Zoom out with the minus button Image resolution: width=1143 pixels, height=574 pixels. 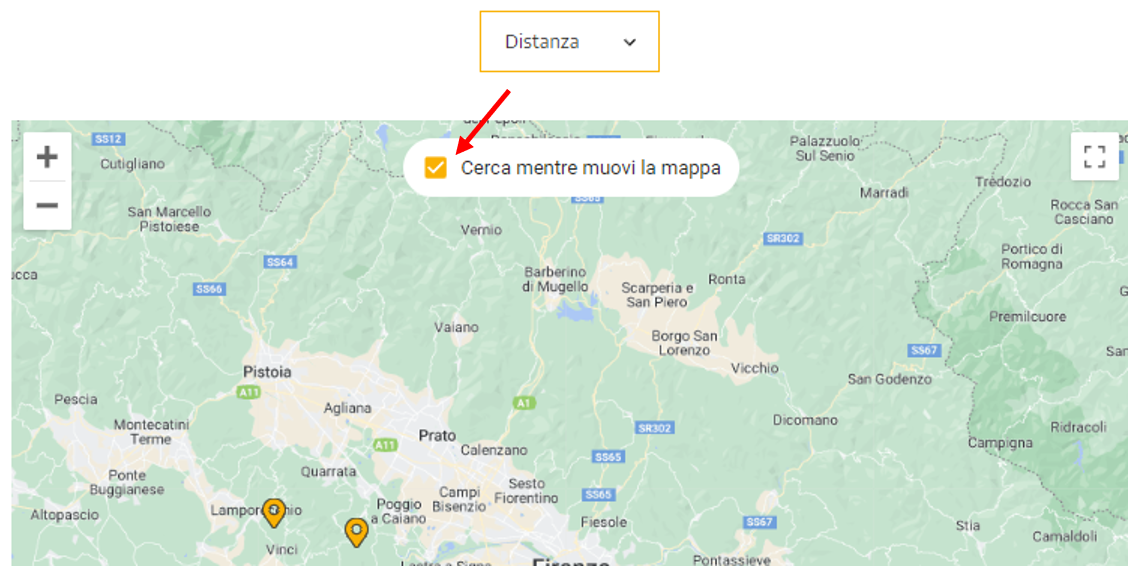[47, 206]
